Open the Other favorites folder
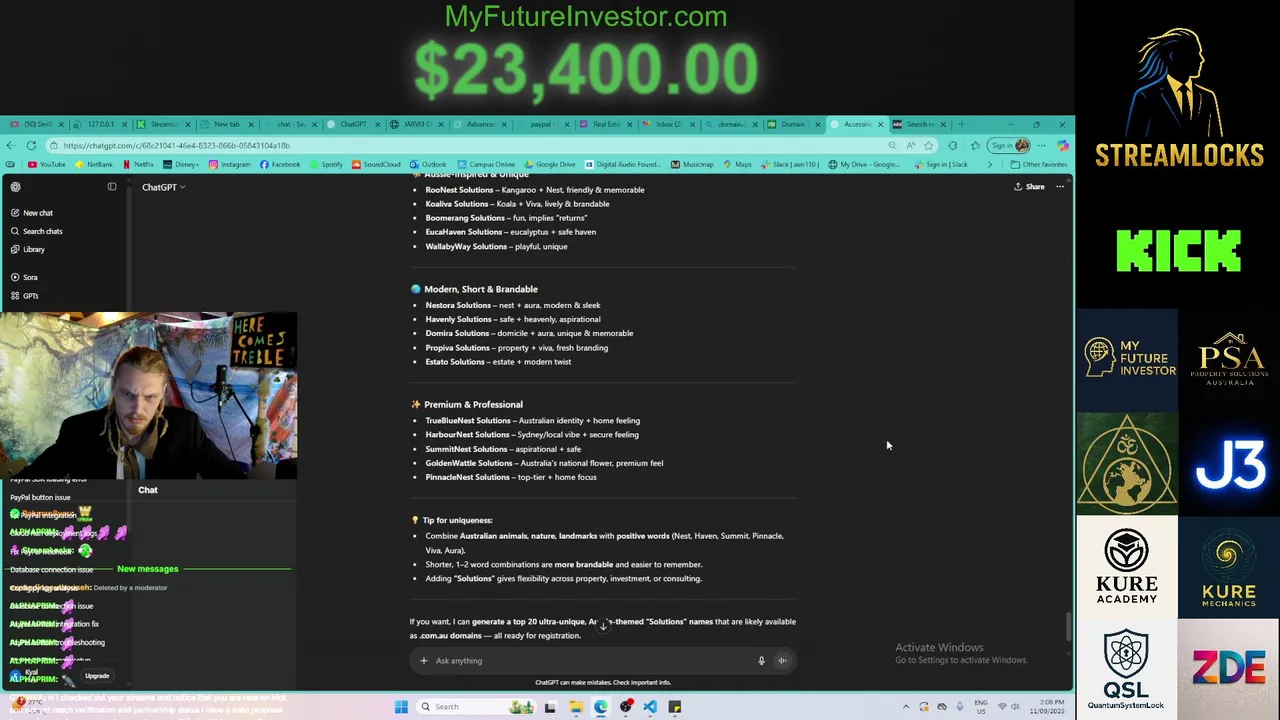Screen dimensions: 1280x720 1040,164
